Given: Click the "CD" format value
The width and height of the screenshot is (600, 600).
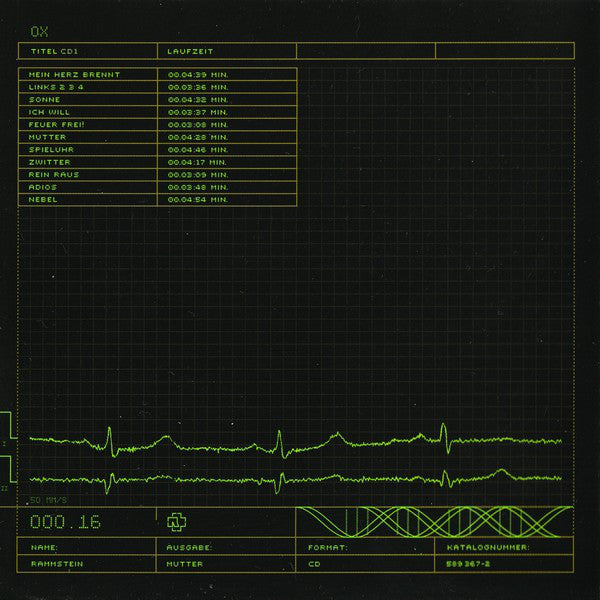Looking at the screenshot, I should pos(314,564).
